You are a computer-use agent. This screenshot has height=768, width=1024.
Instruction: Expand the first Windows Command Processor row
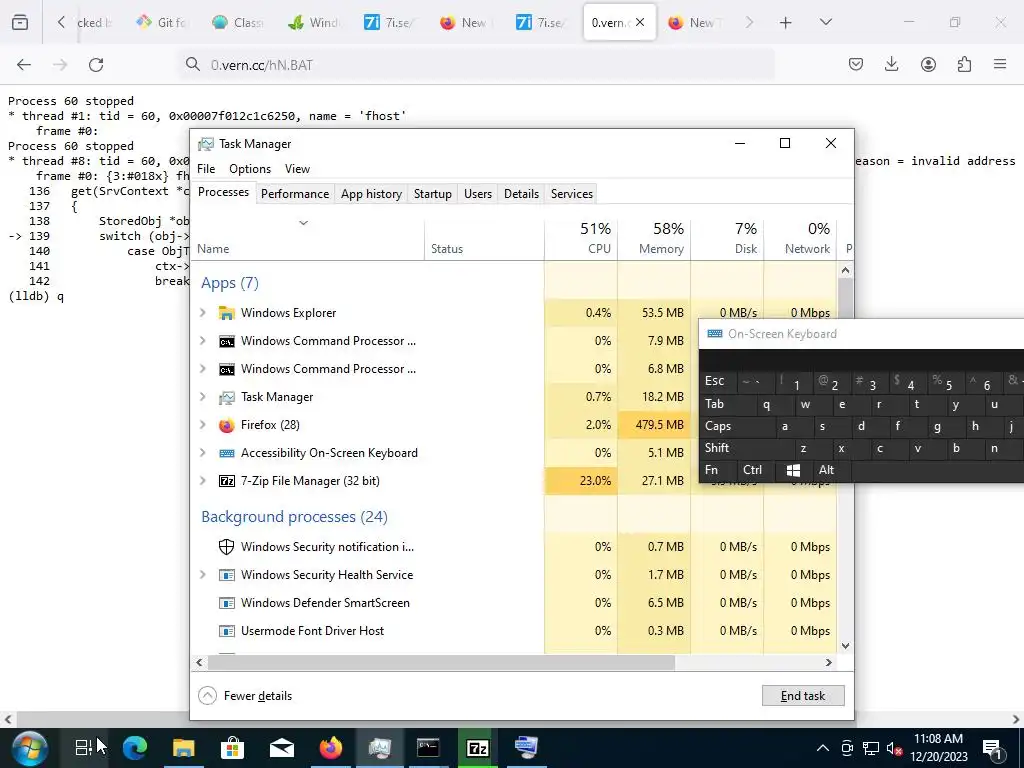coord(202,341)
